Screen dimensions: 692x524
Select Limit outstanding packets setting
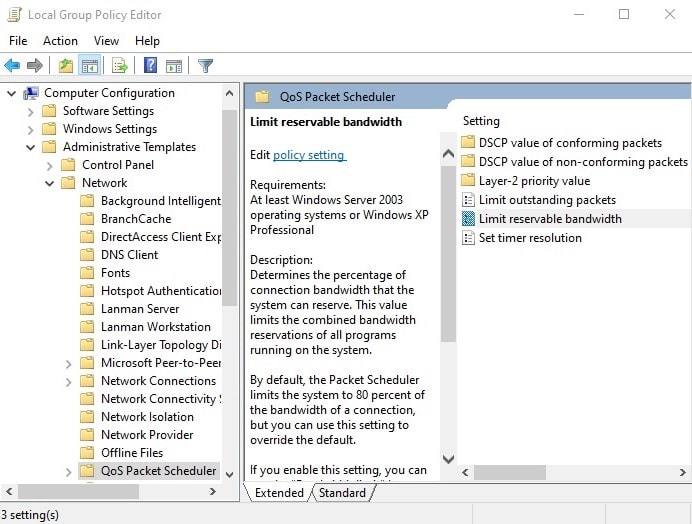click(547, 200)
